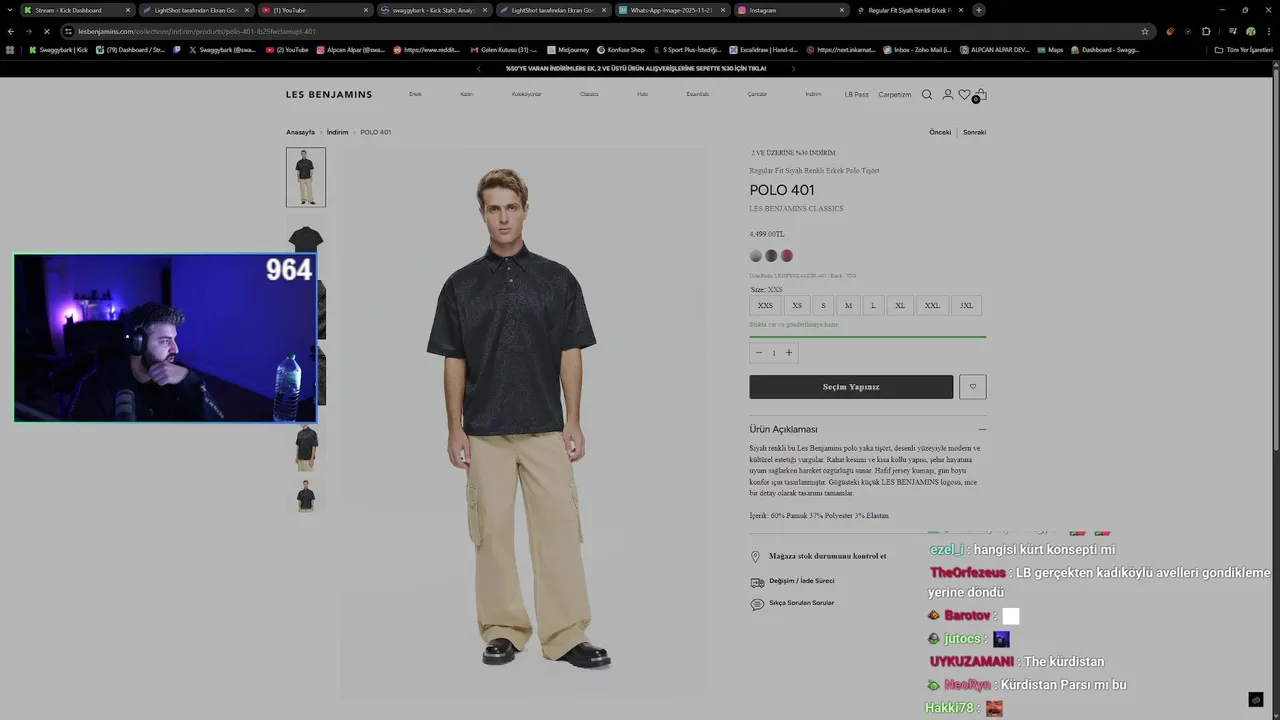
Task: Open Chrome apps grid in bookmarks bar
Action: (x=10, y=49)
